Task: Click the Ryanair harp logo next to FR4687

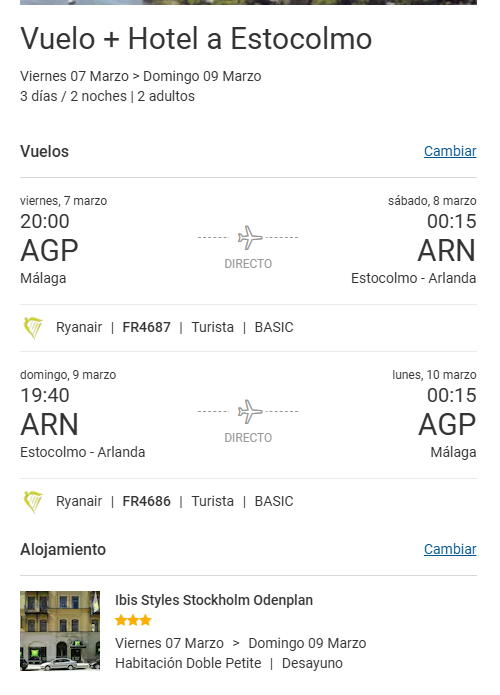Action: pyautogui.click(x=33, y=328)
